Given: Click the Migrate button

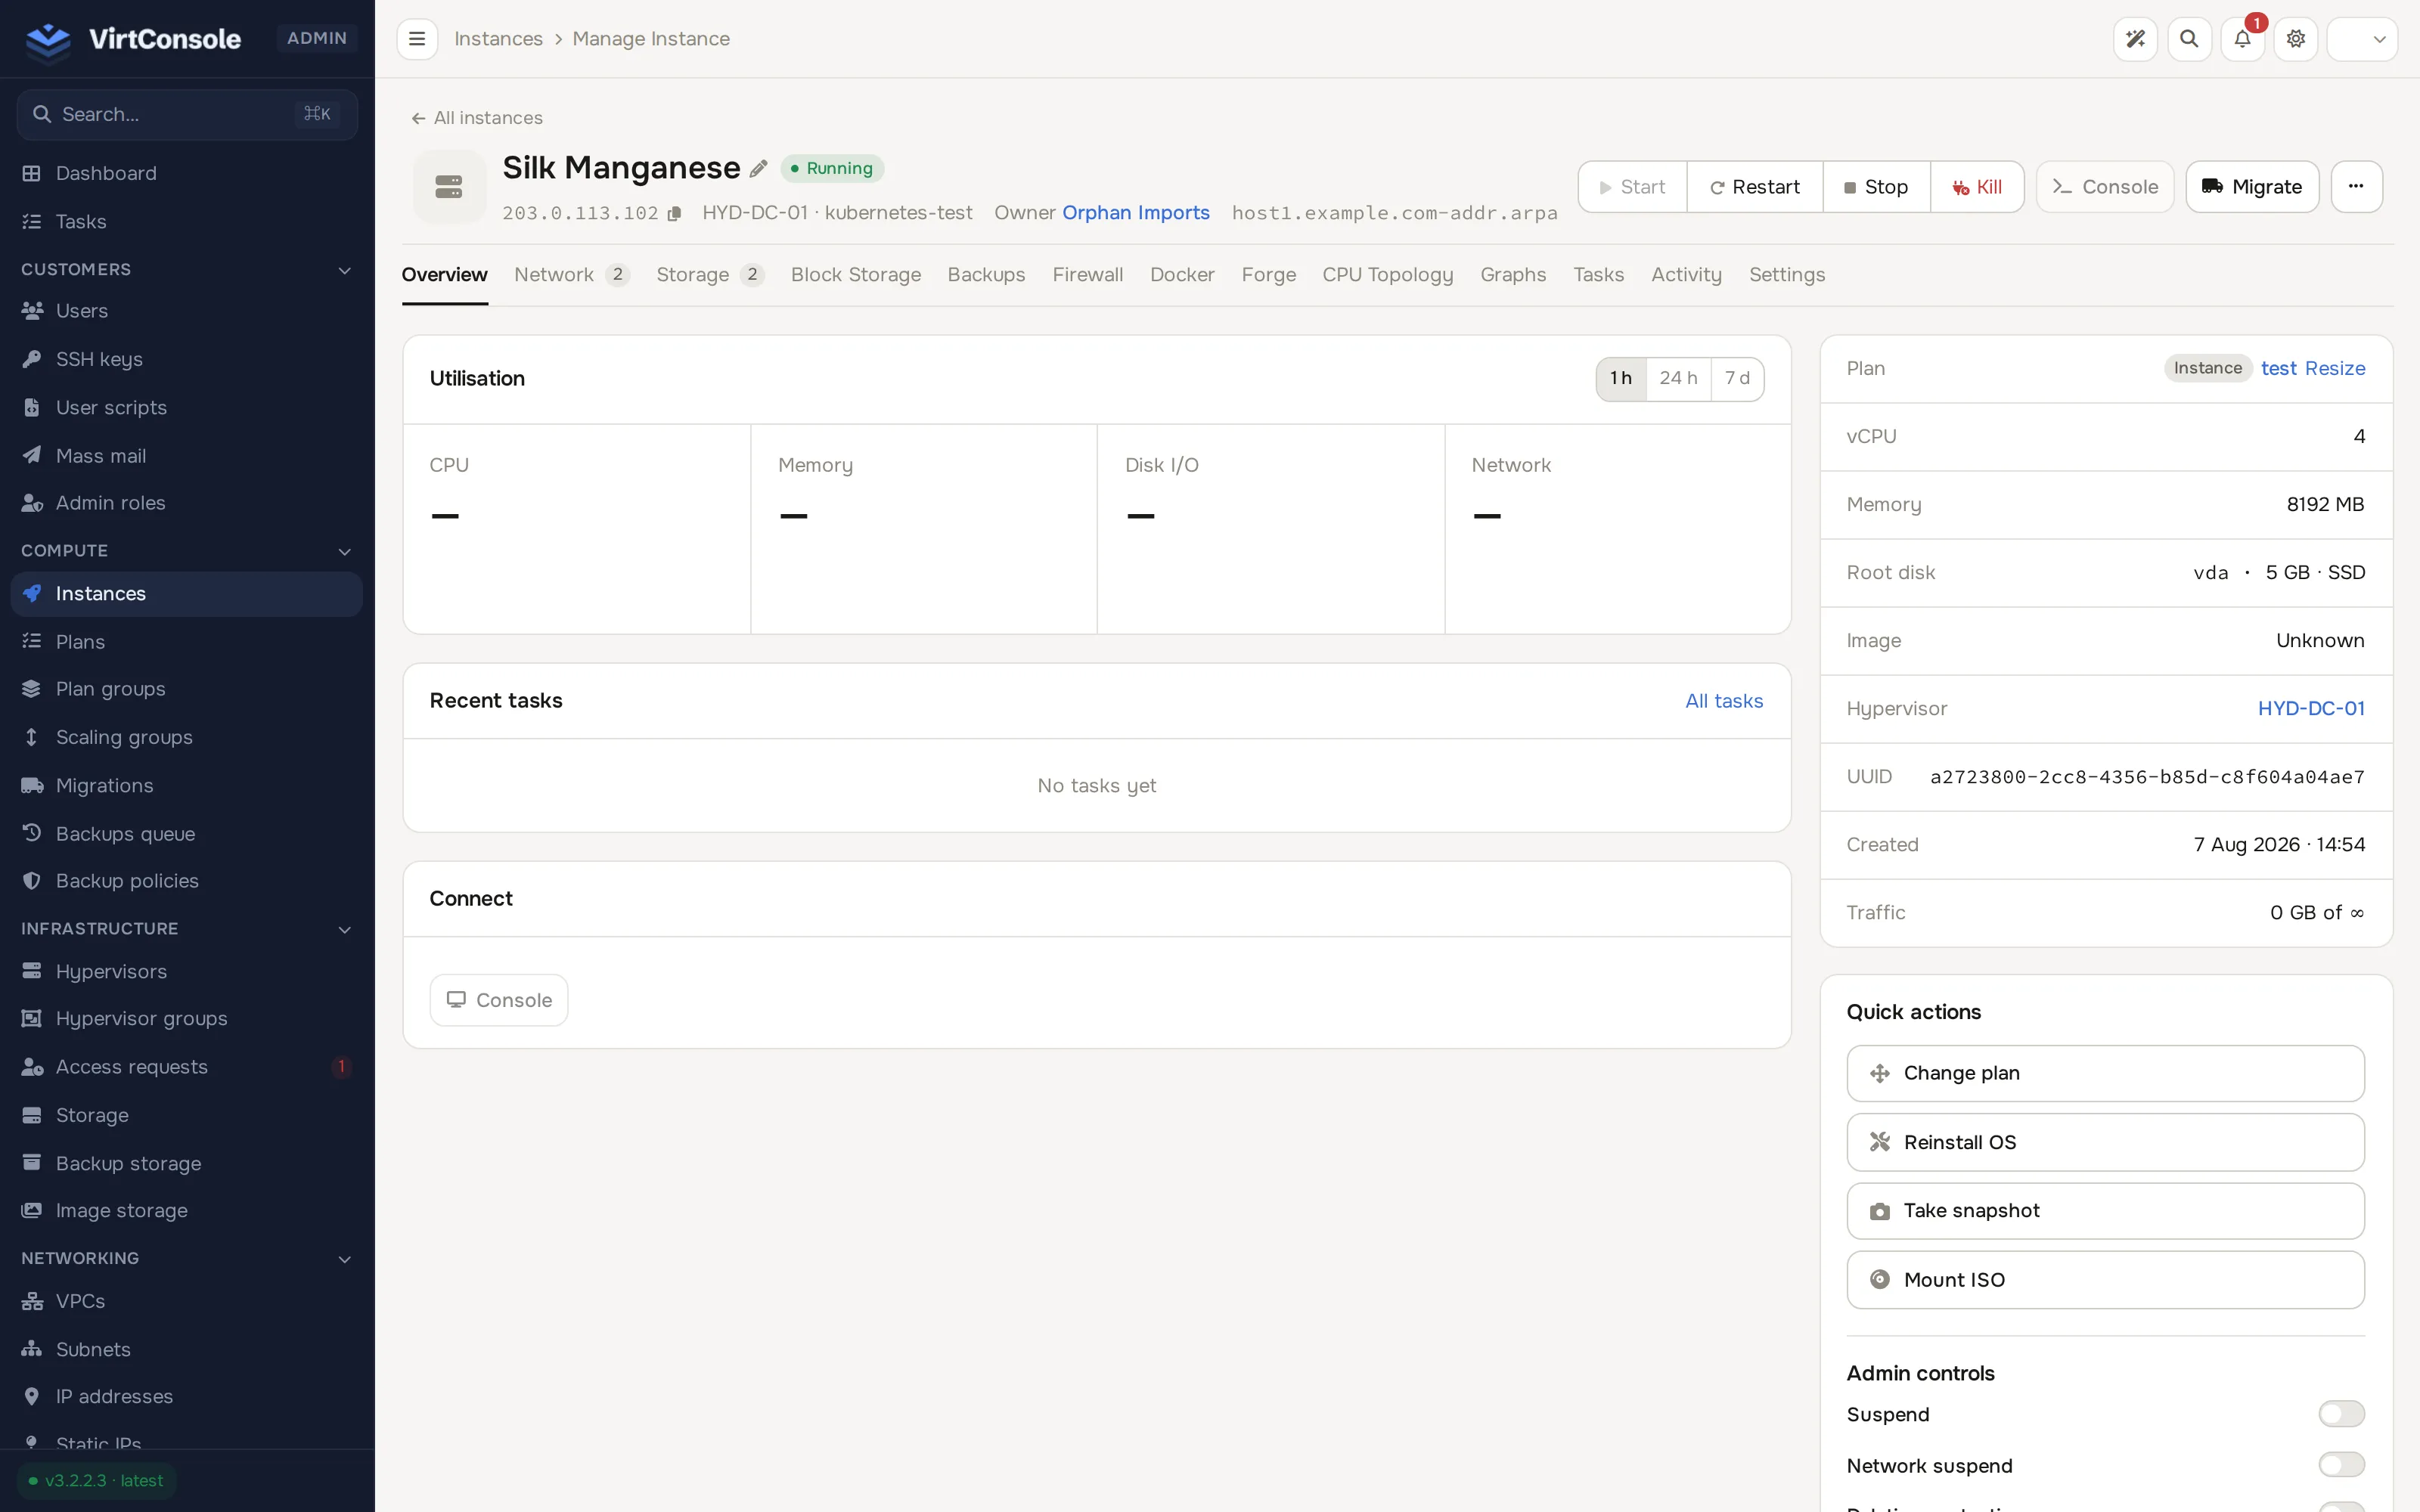Looking at the screenshot, I should click(x=2252, y=186).
